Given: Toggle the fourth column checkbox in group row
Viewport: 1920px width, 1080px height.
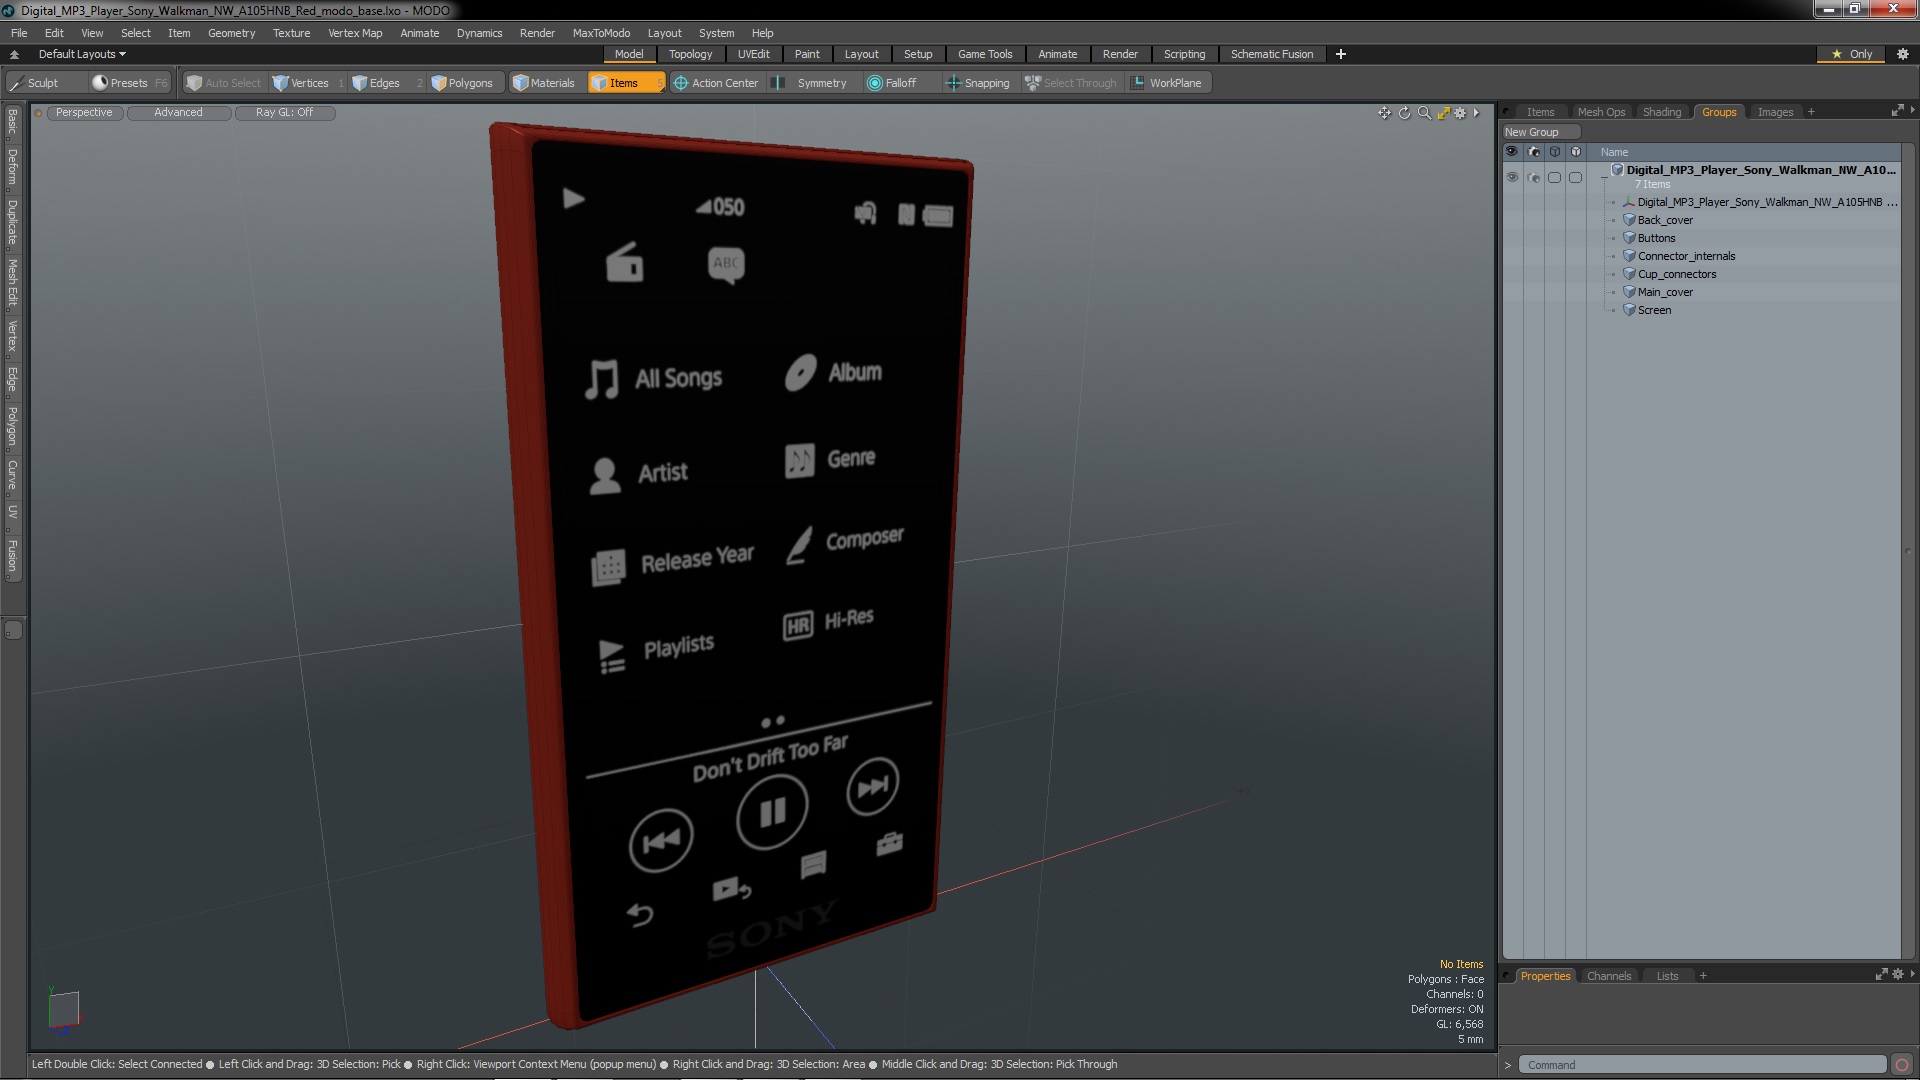Looking at the screenshot, I should click(x=1575, y=177).
